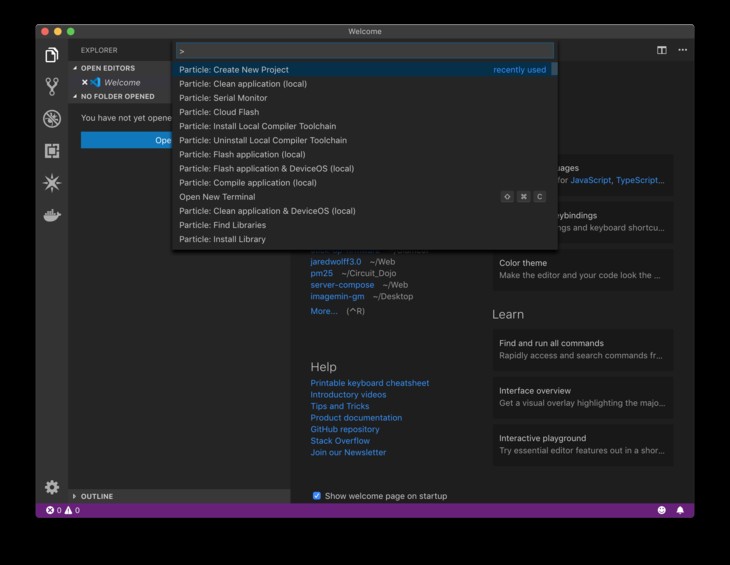Viewport: 730px width, 565px height.
Task: Click the split editor icon
Action: pyautogui.click(x=661, y=50)
